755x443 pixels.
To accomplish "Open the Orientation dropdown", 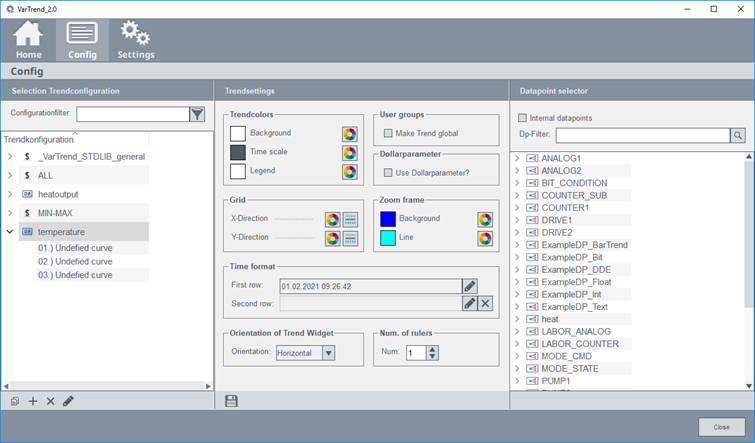I will (x=328, y=353).
